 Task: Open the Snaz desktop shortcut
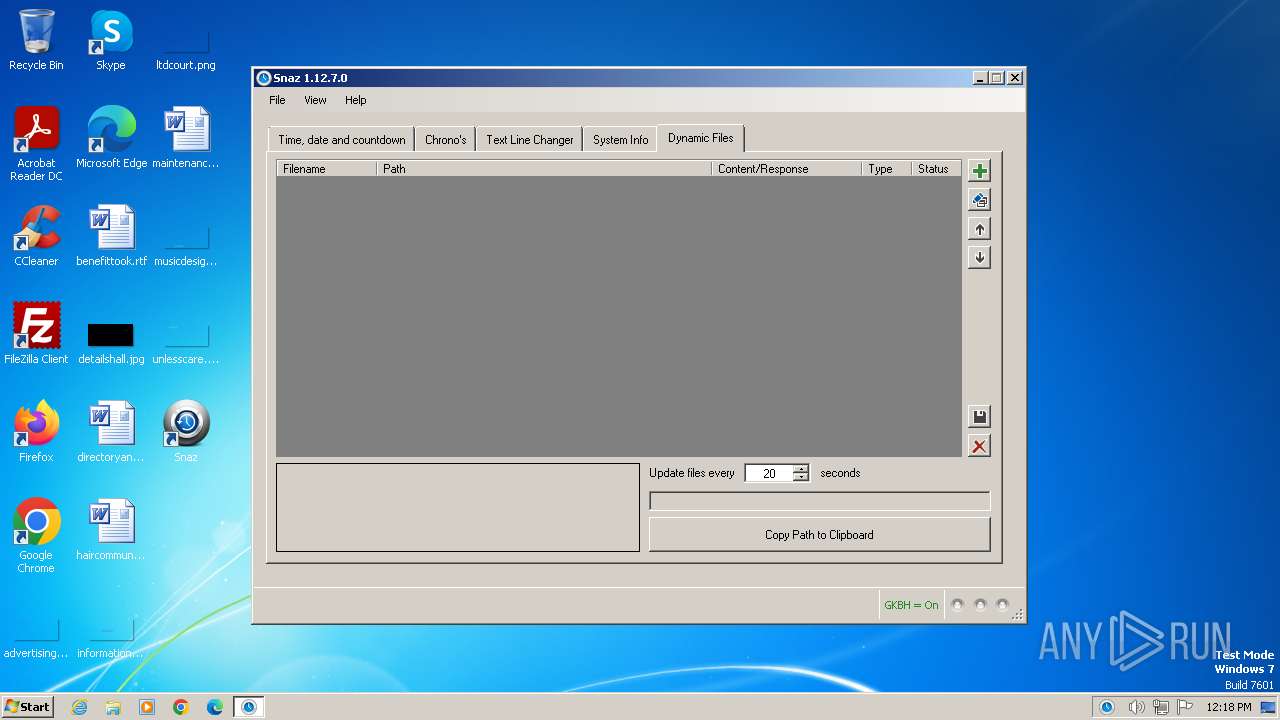pyautogui.click(x=186, y=432)
